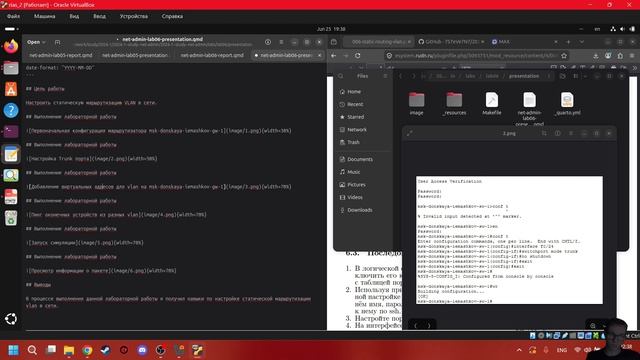Open the clock showing Jun 25 in top bar

tap(331, 29)
